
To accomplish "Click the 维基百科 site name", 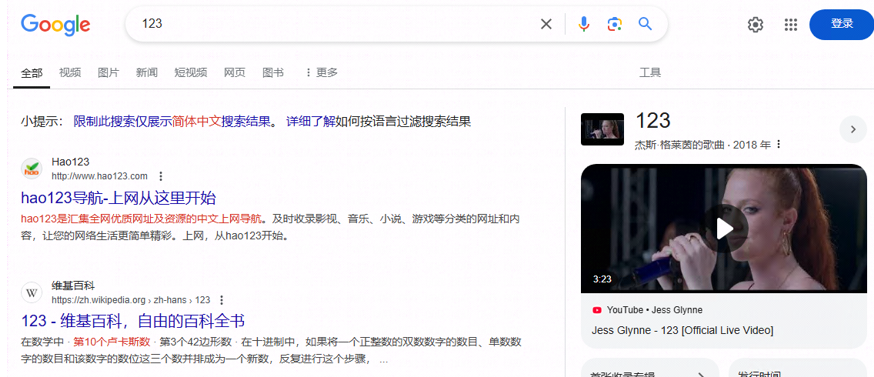I will [73, 286].
